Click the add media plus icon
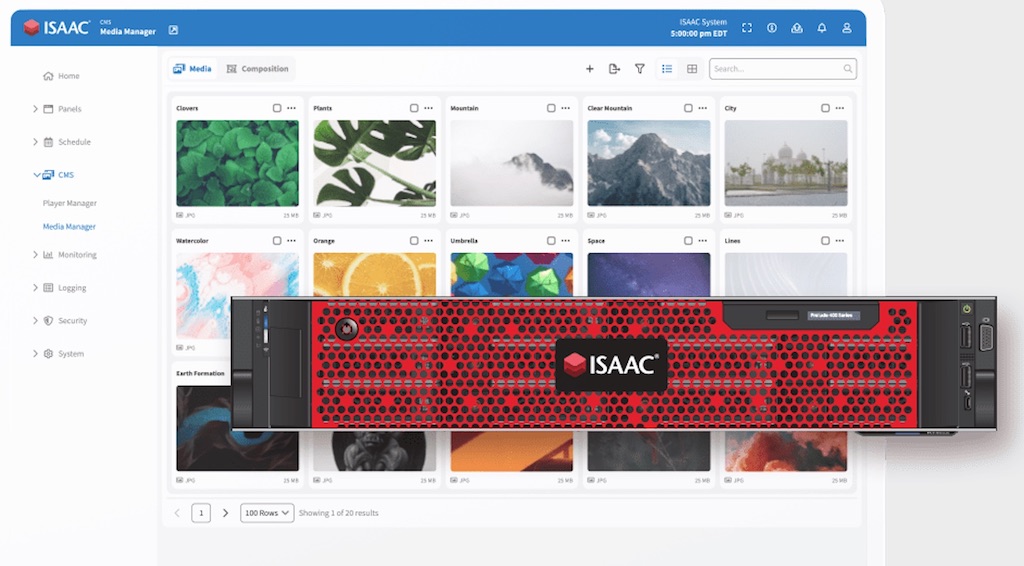This screenshot has width=1024, height=566. (x=589, y=69)
